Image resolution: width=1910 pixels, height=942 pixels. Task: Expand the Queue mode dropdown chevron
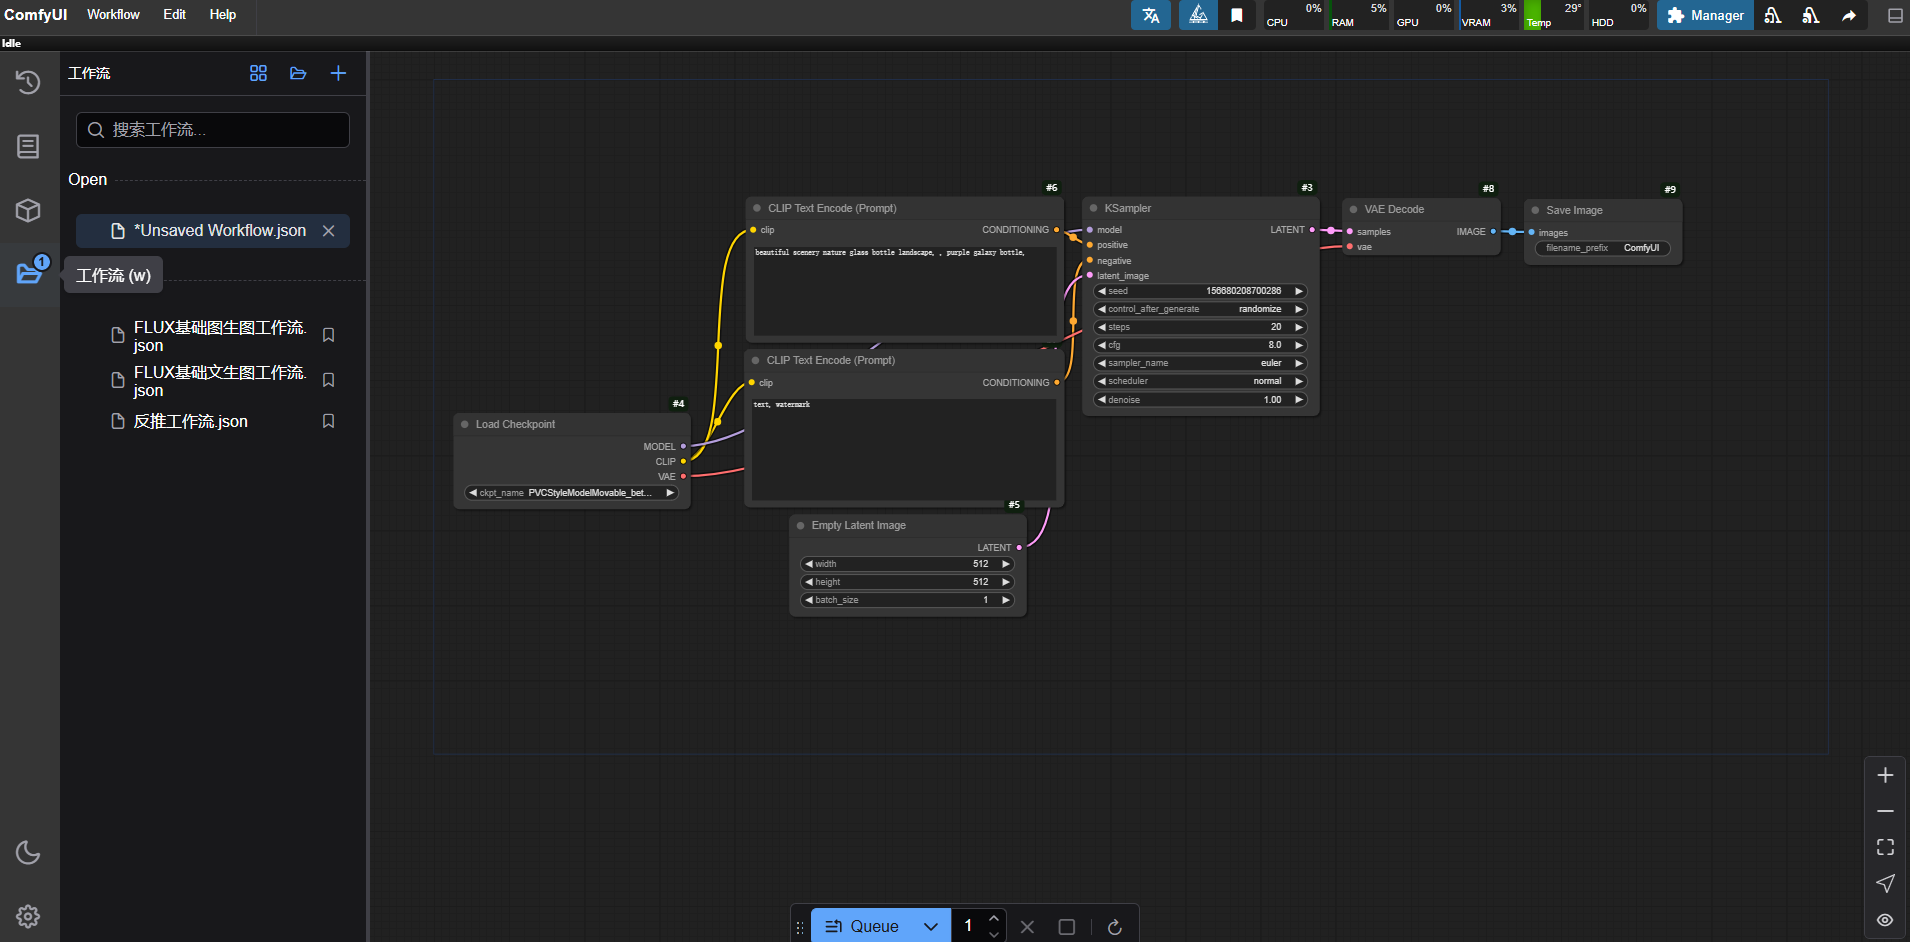coord(931,926)
